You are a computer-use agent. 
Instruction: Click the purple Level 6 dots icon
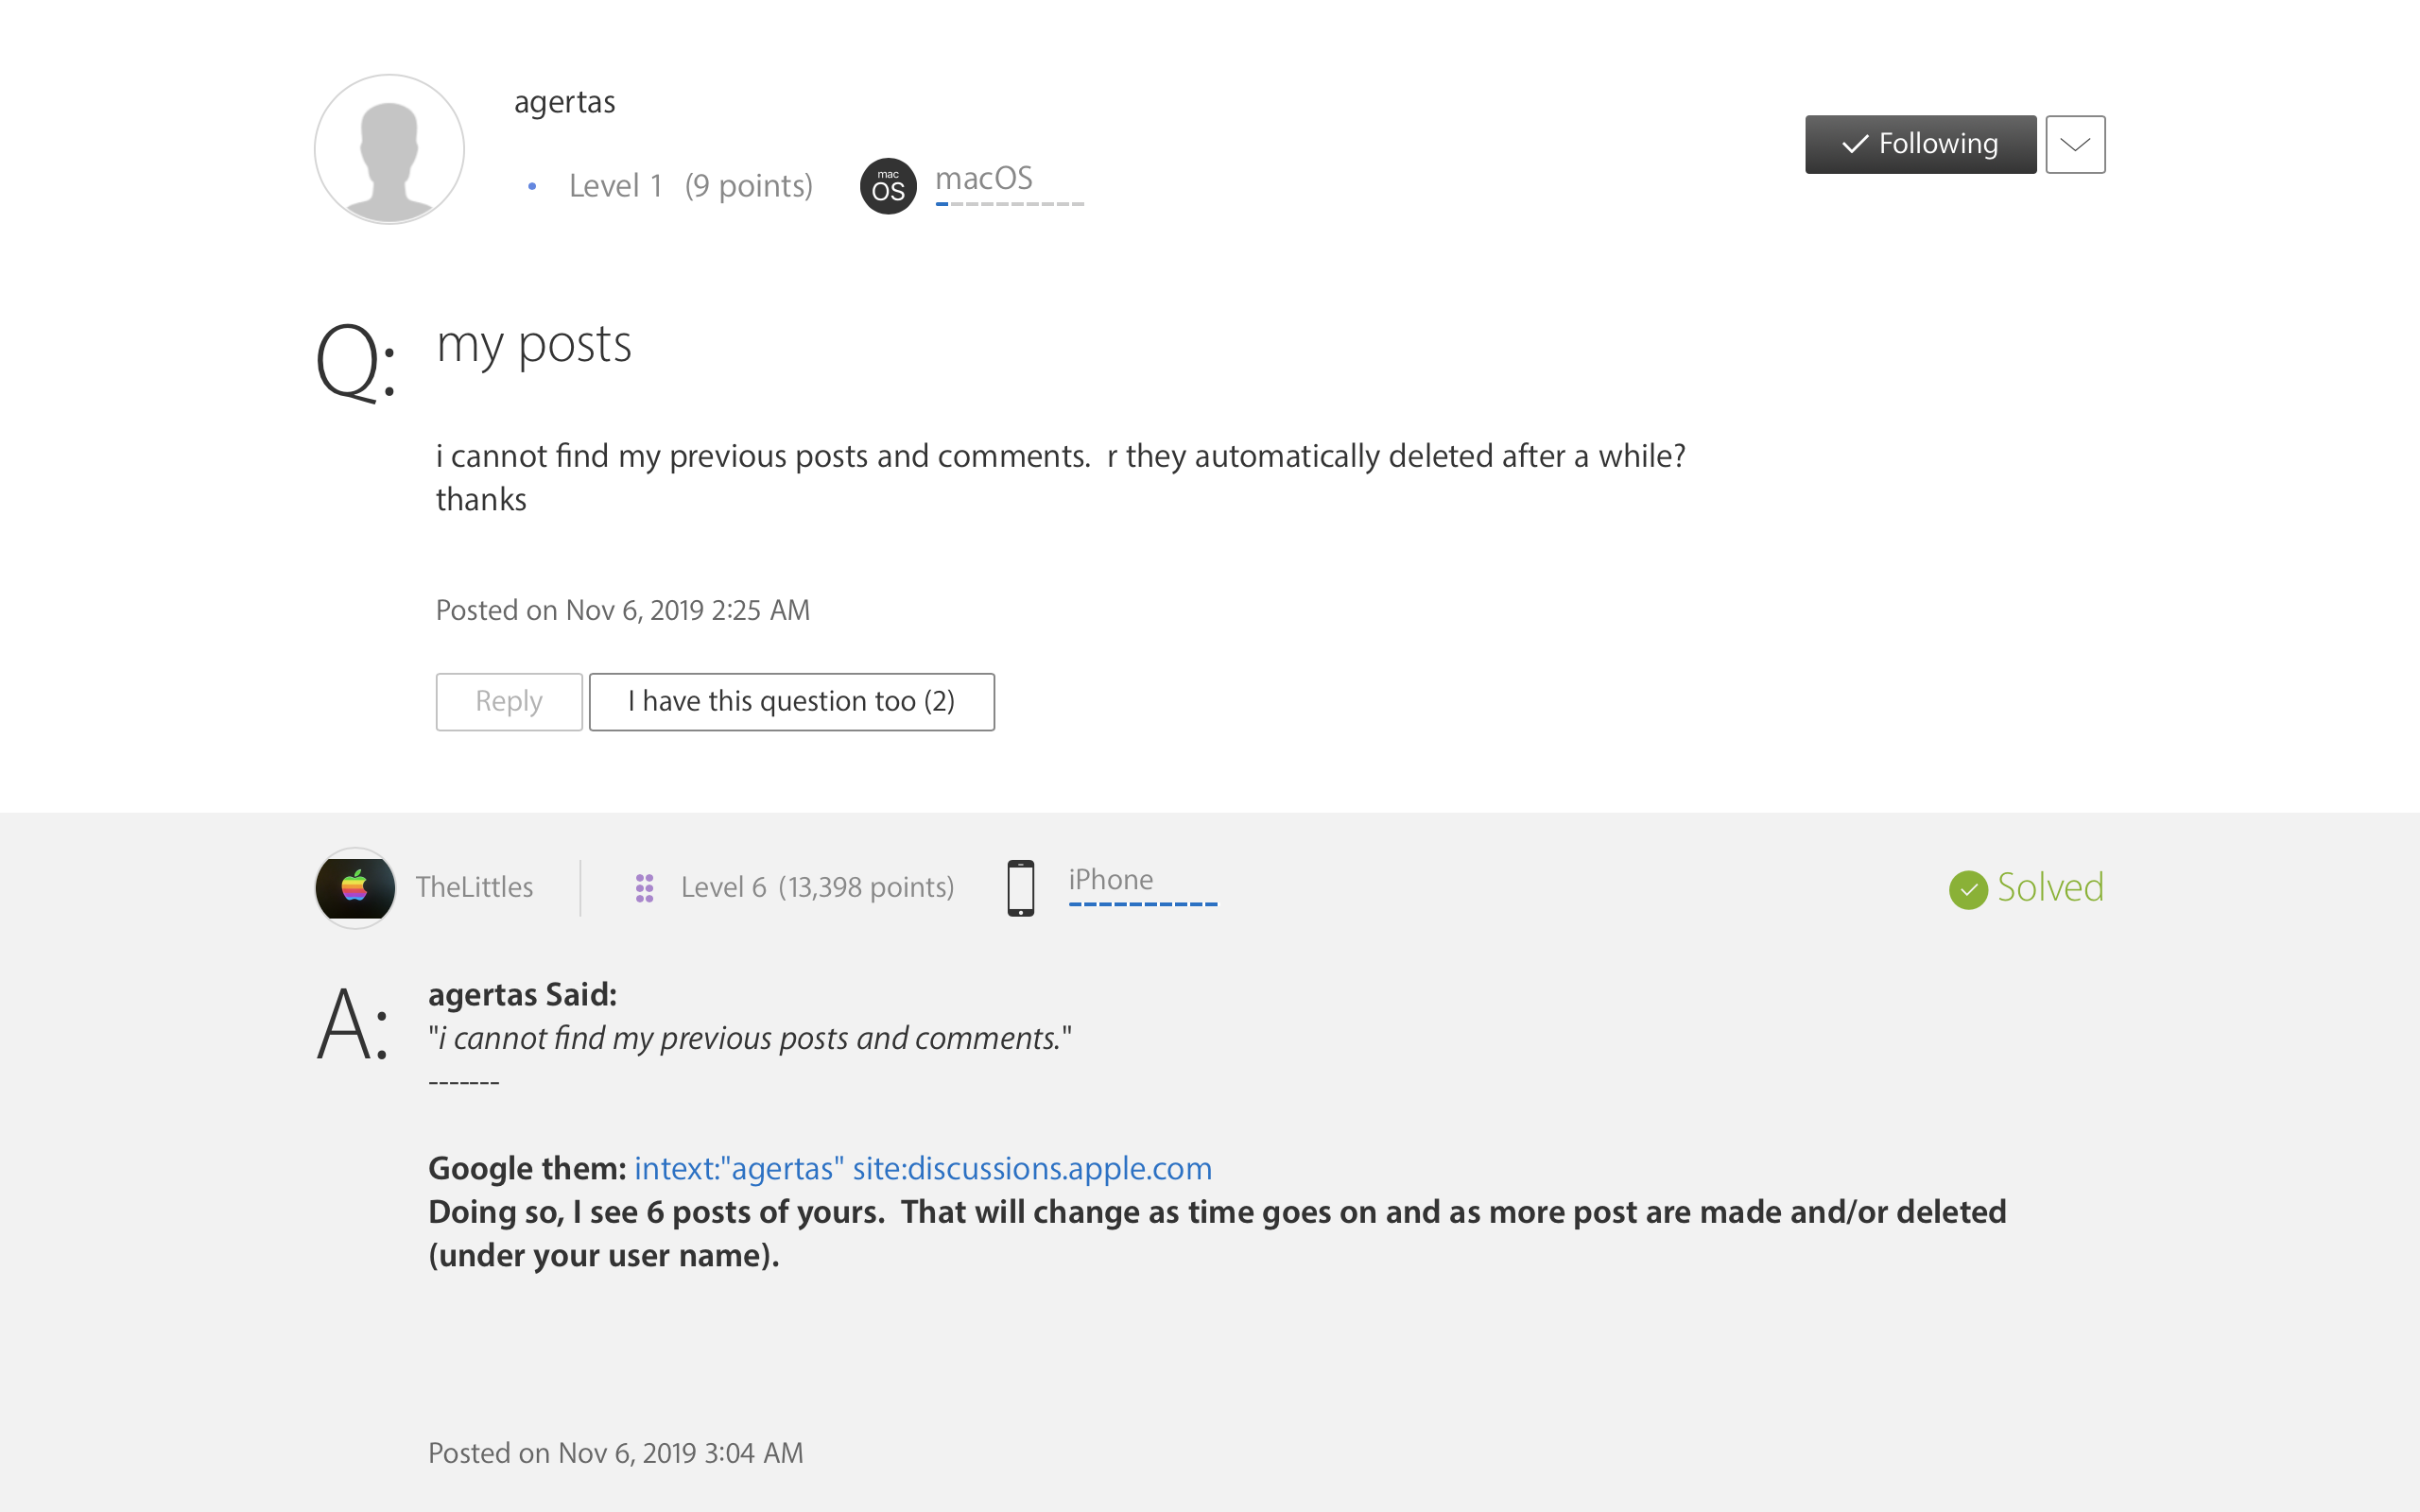(x=645, y=887)
